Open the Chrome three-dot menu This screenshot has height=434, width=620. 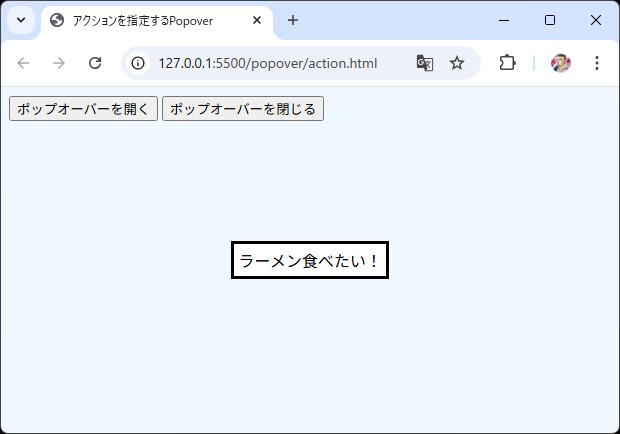point(597,63)
